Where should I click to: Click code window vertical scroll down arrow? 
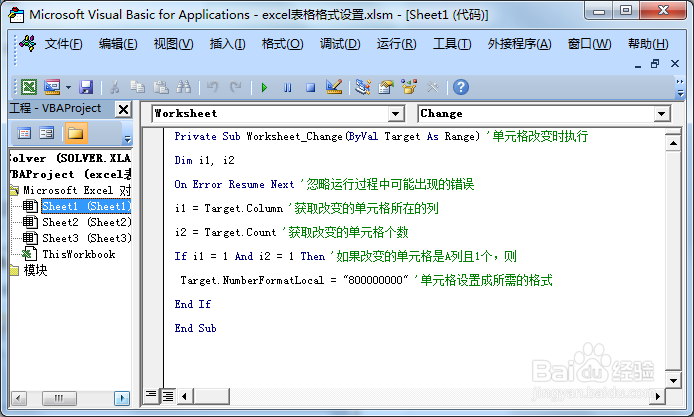click(673, 380)
